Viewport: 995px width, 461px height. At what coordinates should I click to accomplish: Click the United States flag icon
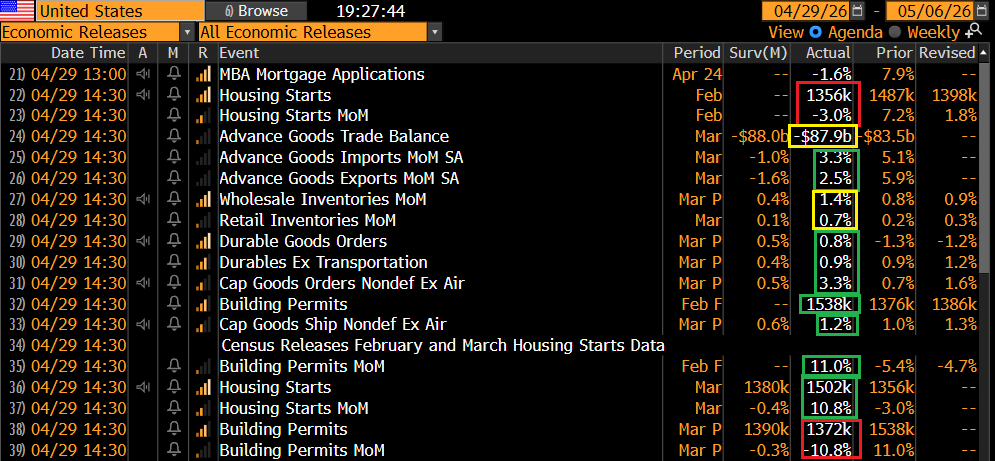pos(17,11)
